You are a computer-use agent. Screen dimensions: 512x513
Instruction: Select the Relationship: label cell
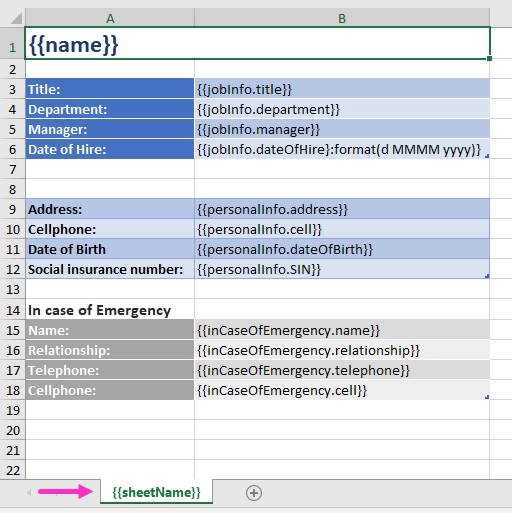tap(110, 350)
